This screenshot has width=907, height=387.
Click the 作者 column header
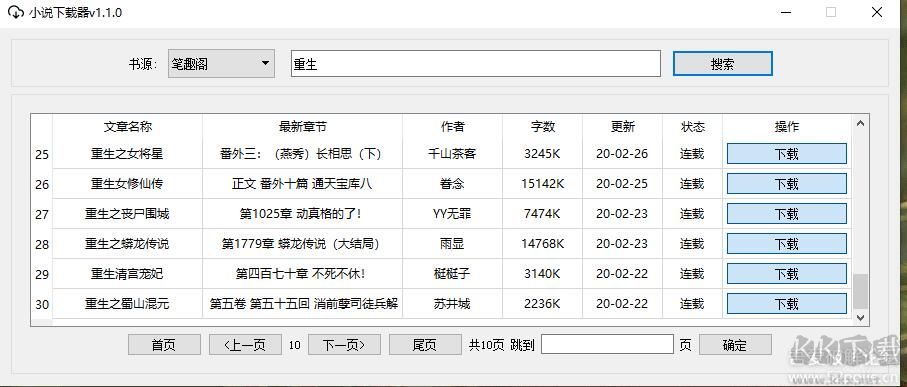(x=452, y=126)
